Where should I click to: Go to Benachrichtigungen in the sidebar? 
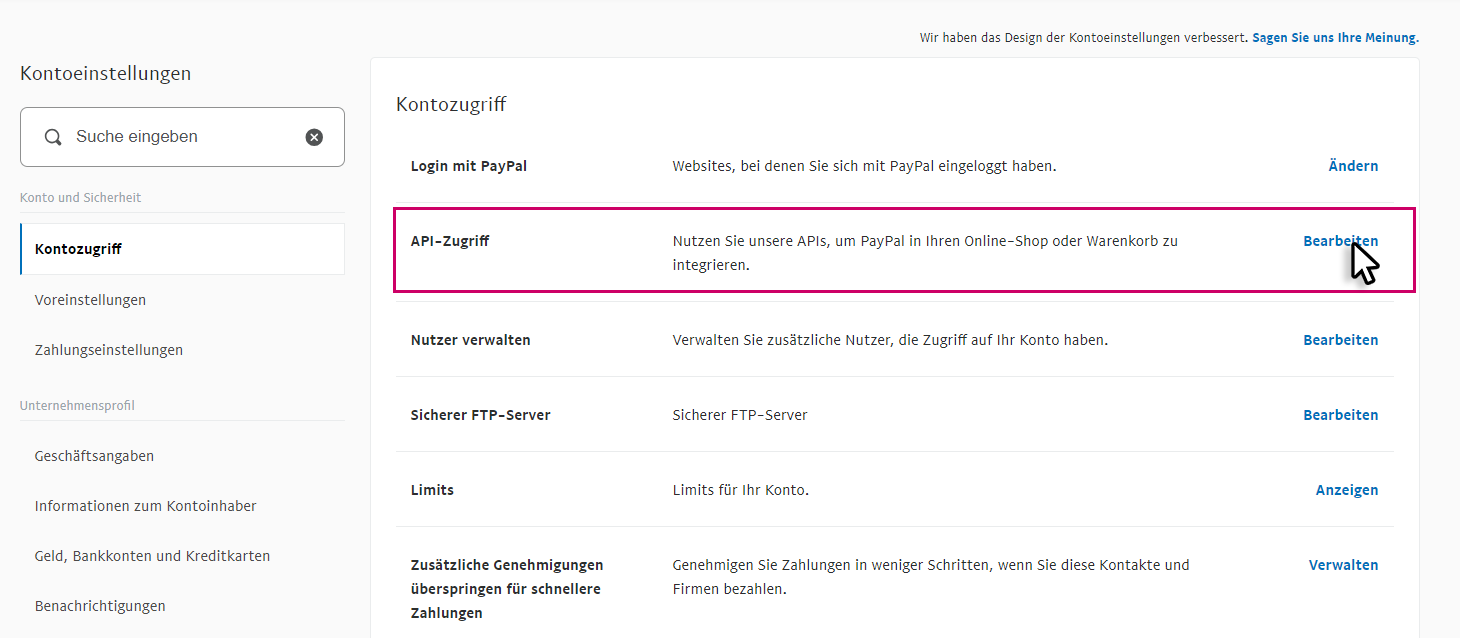coord(100,606)
